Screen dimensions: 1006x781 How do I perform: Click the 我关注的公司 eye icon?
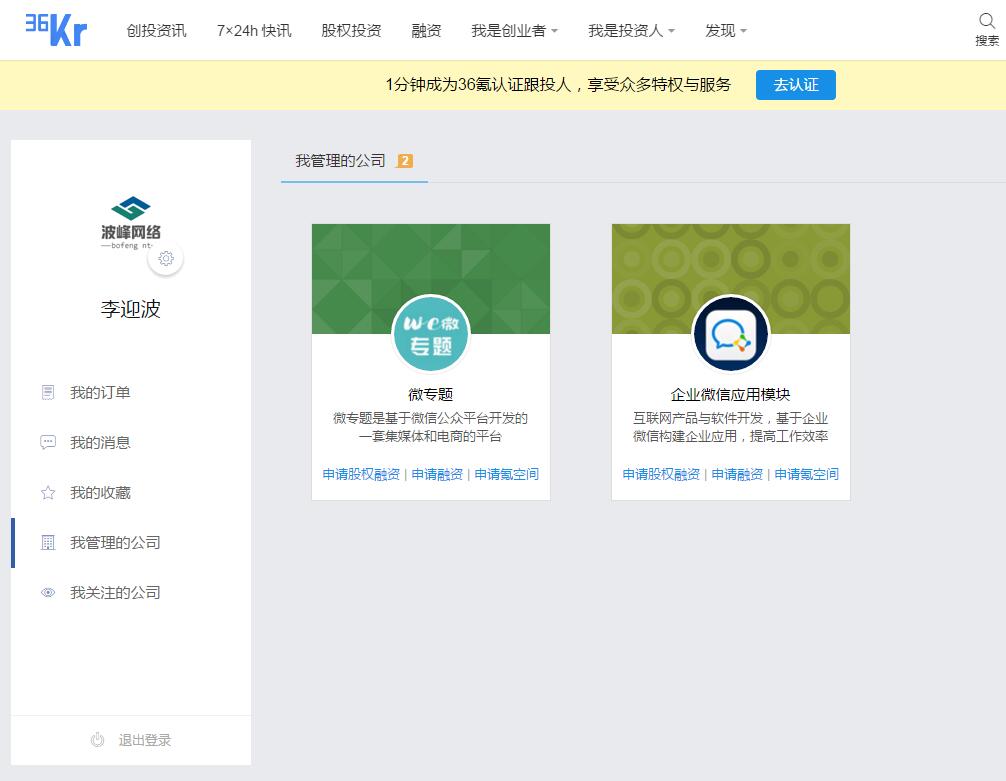(48, 593)
